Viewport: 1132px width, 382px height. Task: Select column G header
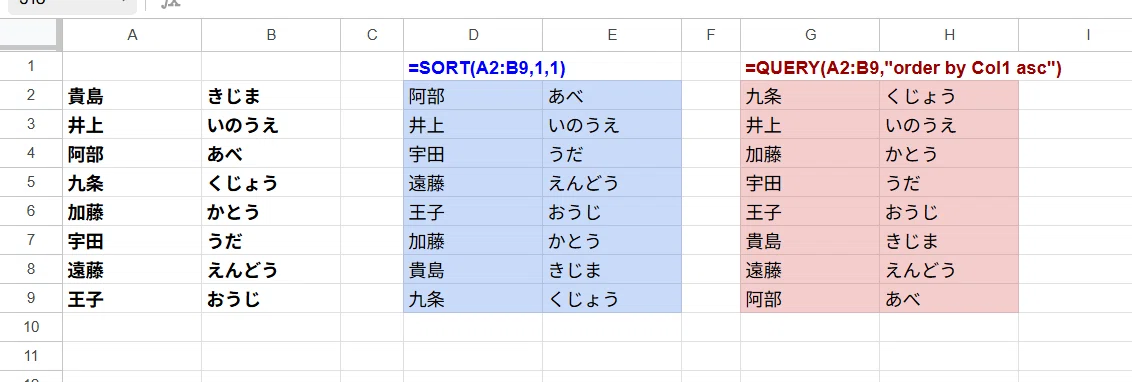[x=810, y=35]
